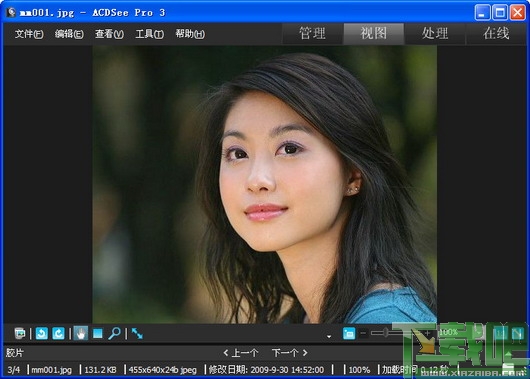This screenshot has width=530, height=379.
Task: Open the 查看(V) menu
Action: click(109, 34)
